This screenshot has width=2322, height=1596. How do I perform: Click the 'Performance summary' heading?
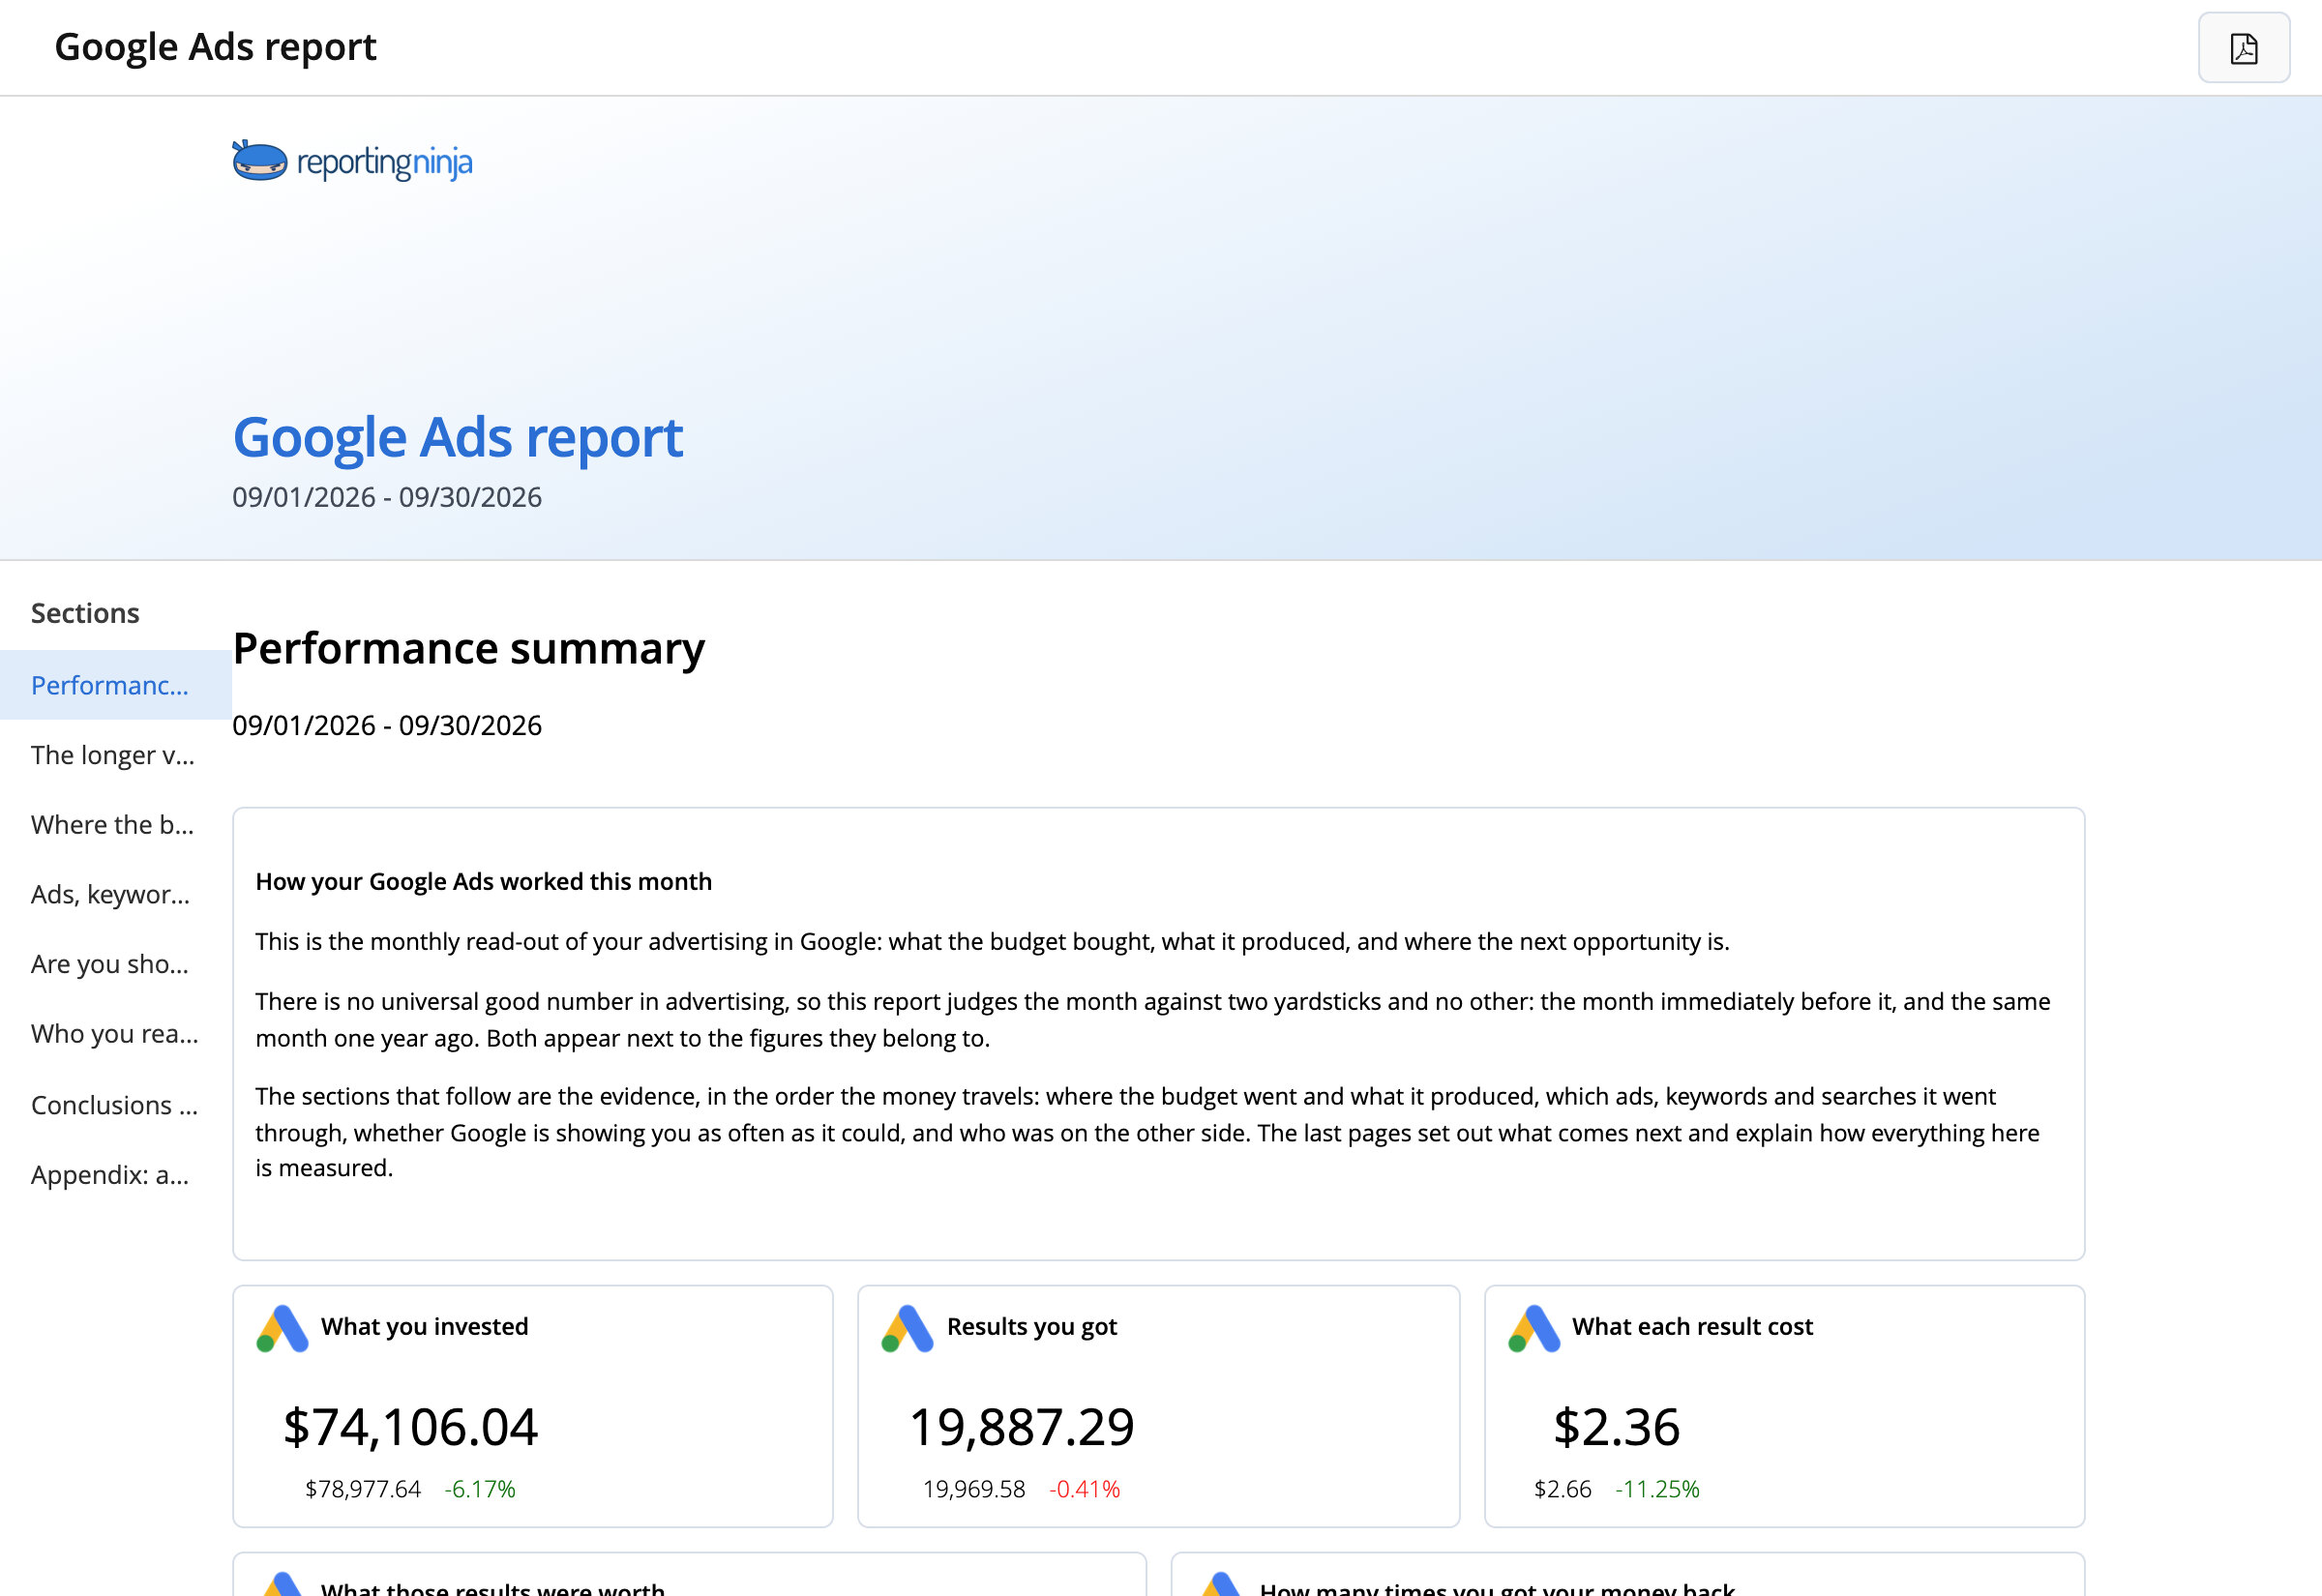(468, 649)
